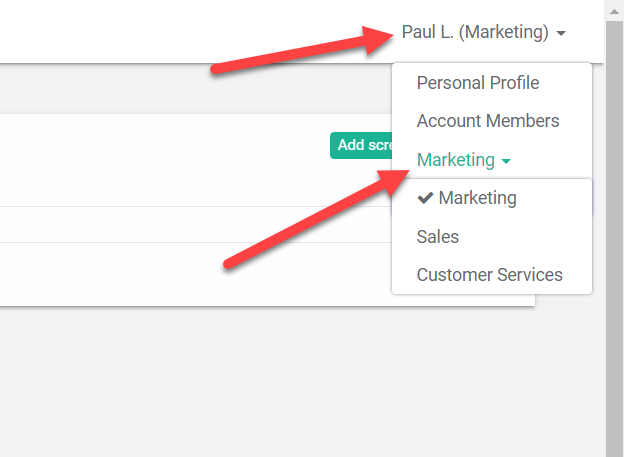
Task: Click the user name text Paul L.
Action: point(427,32)
